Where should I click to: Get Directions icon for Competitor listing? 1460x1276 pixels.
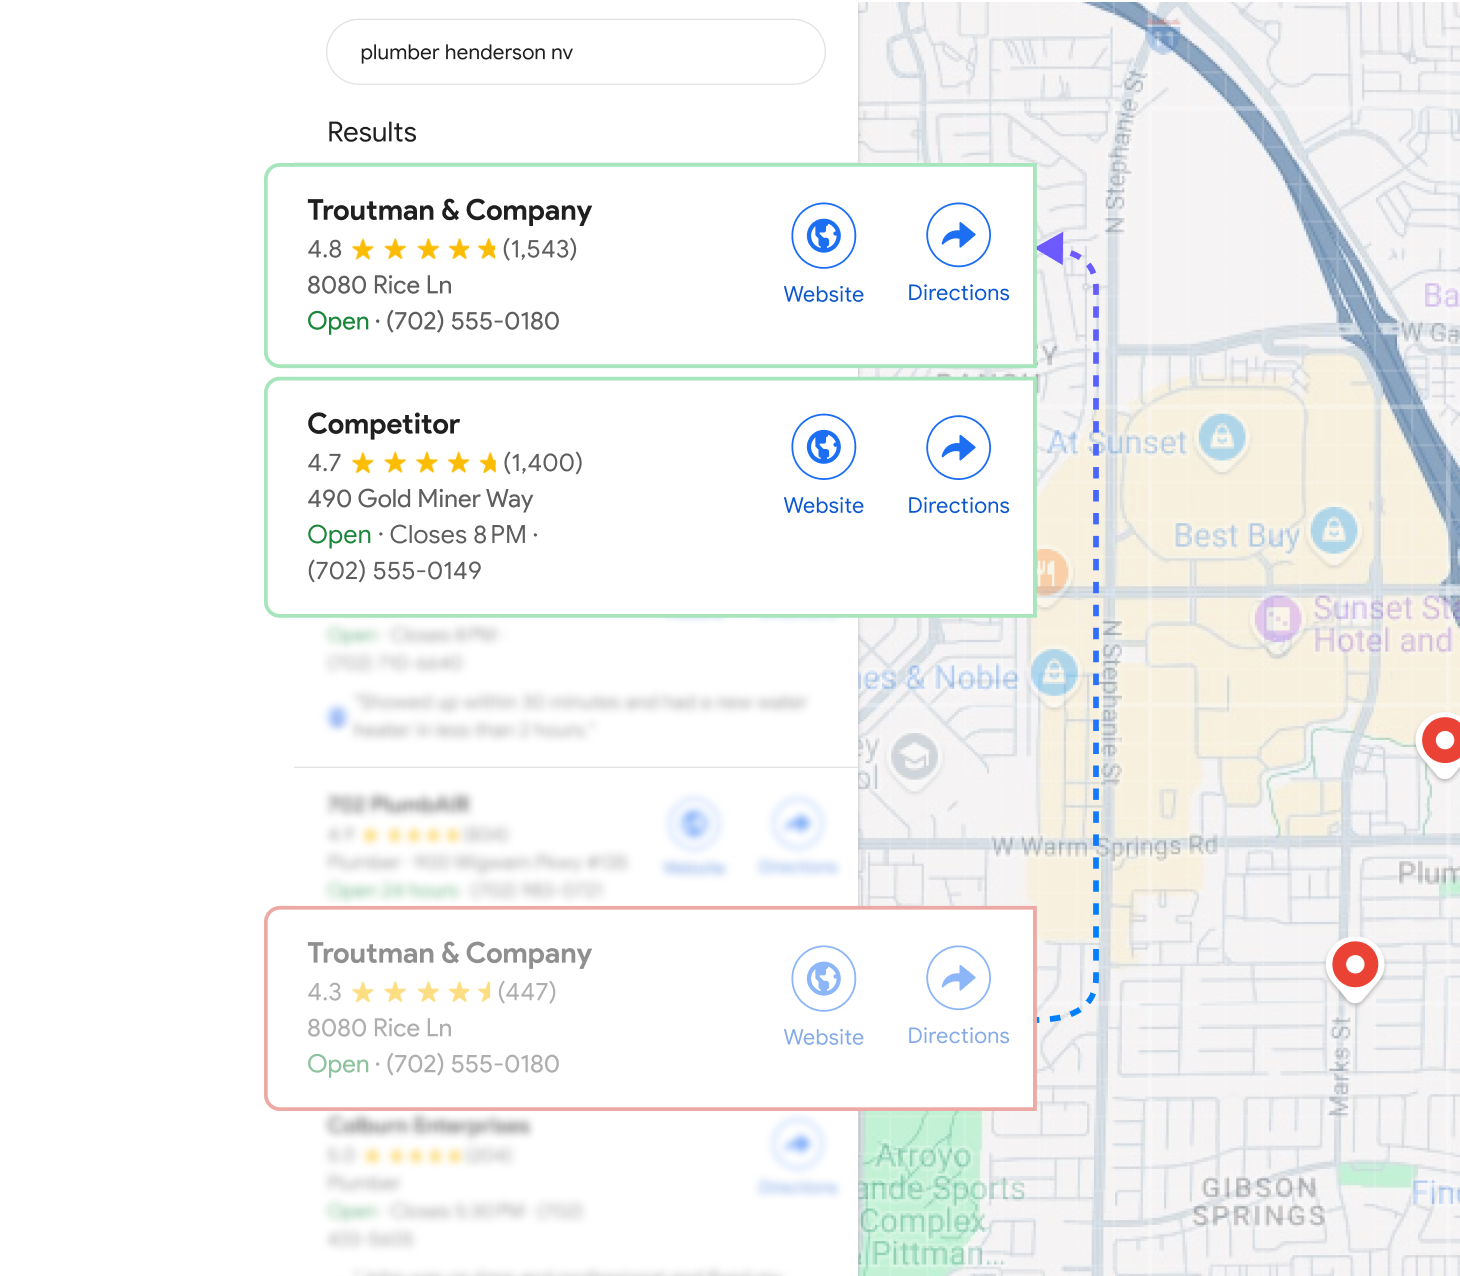pos(958,447)
